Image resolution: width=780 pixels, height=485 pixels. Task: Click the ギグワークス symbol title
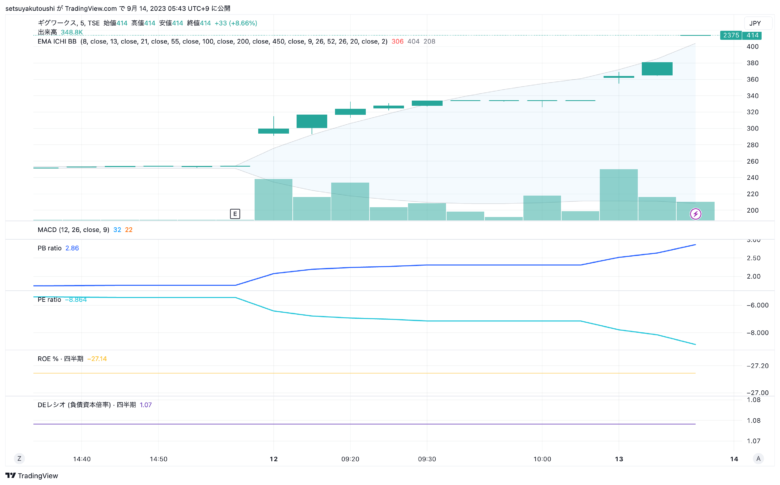[57, 23]
